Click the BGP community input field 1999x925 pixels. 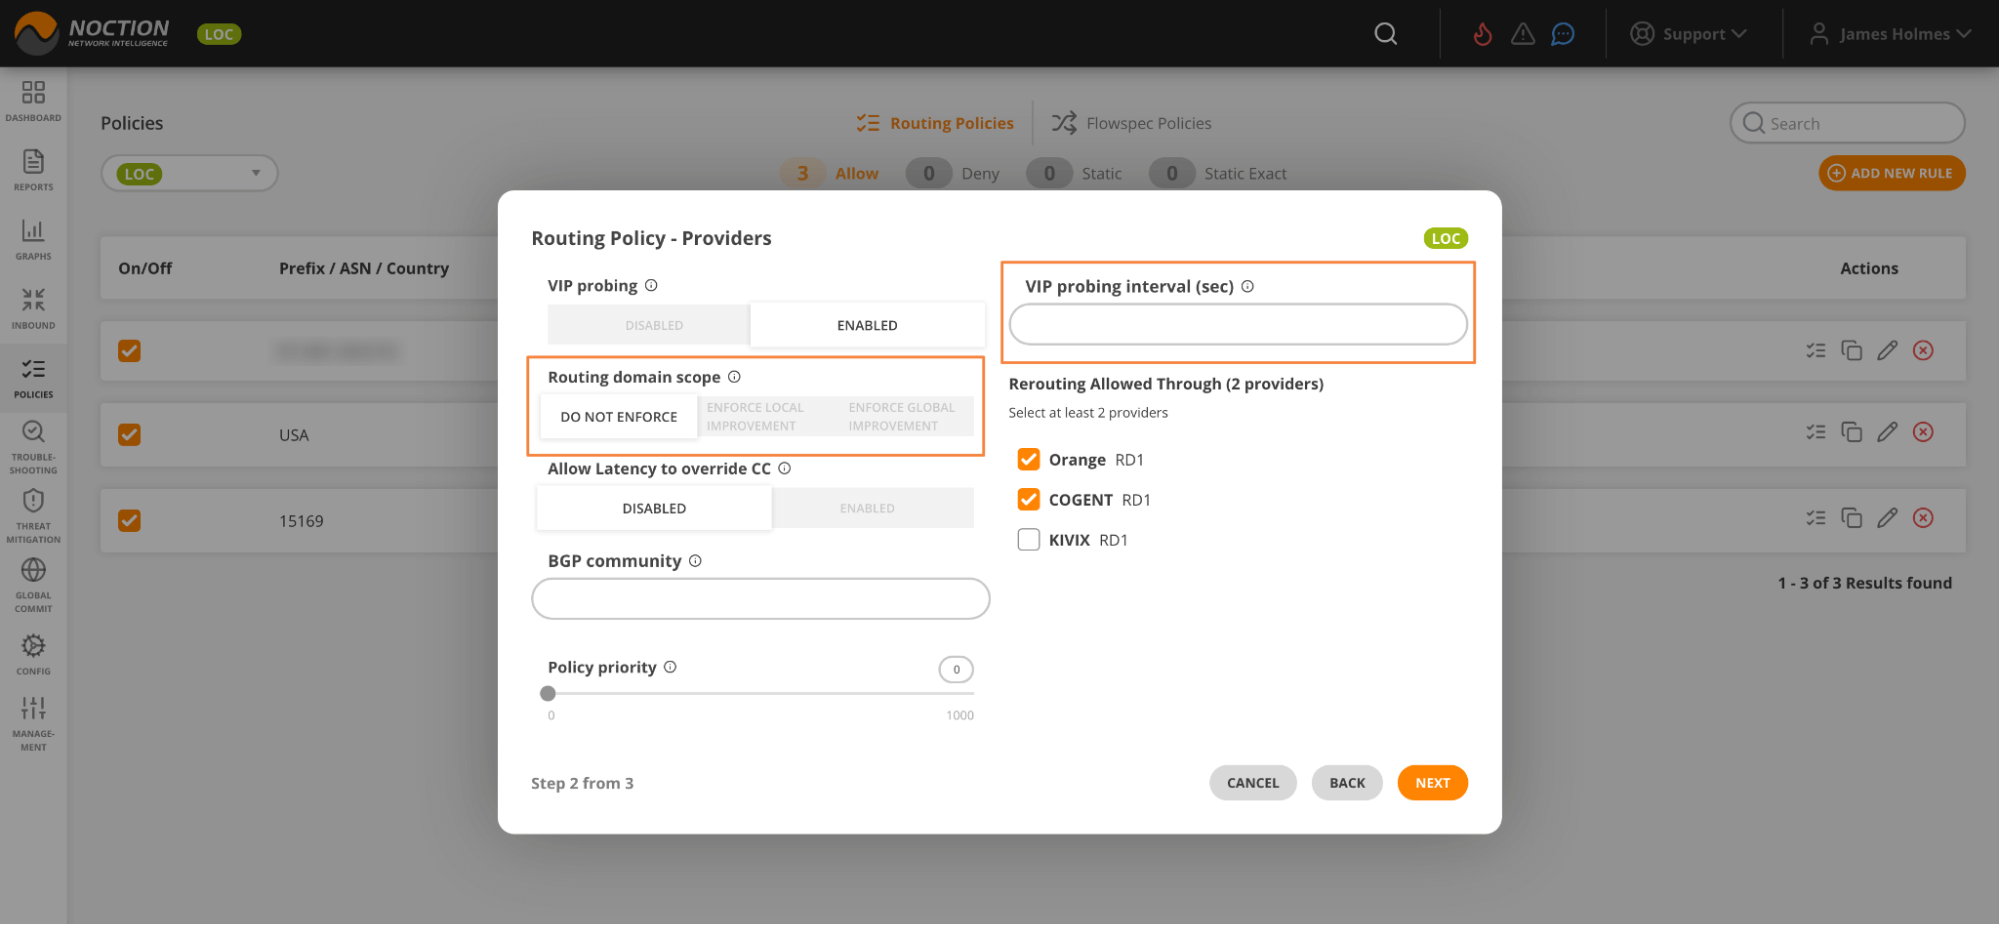760,599
